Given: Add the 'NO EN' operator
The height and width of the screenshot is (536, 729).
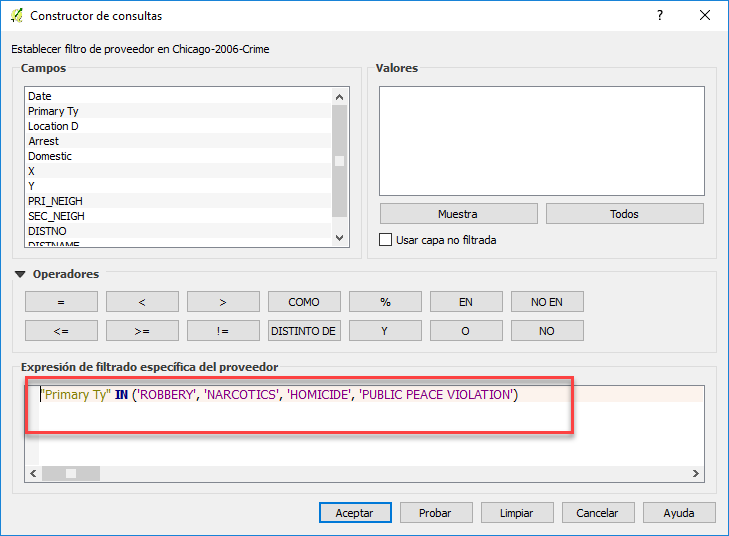Looking at the screenshot, I should [547, 302].
